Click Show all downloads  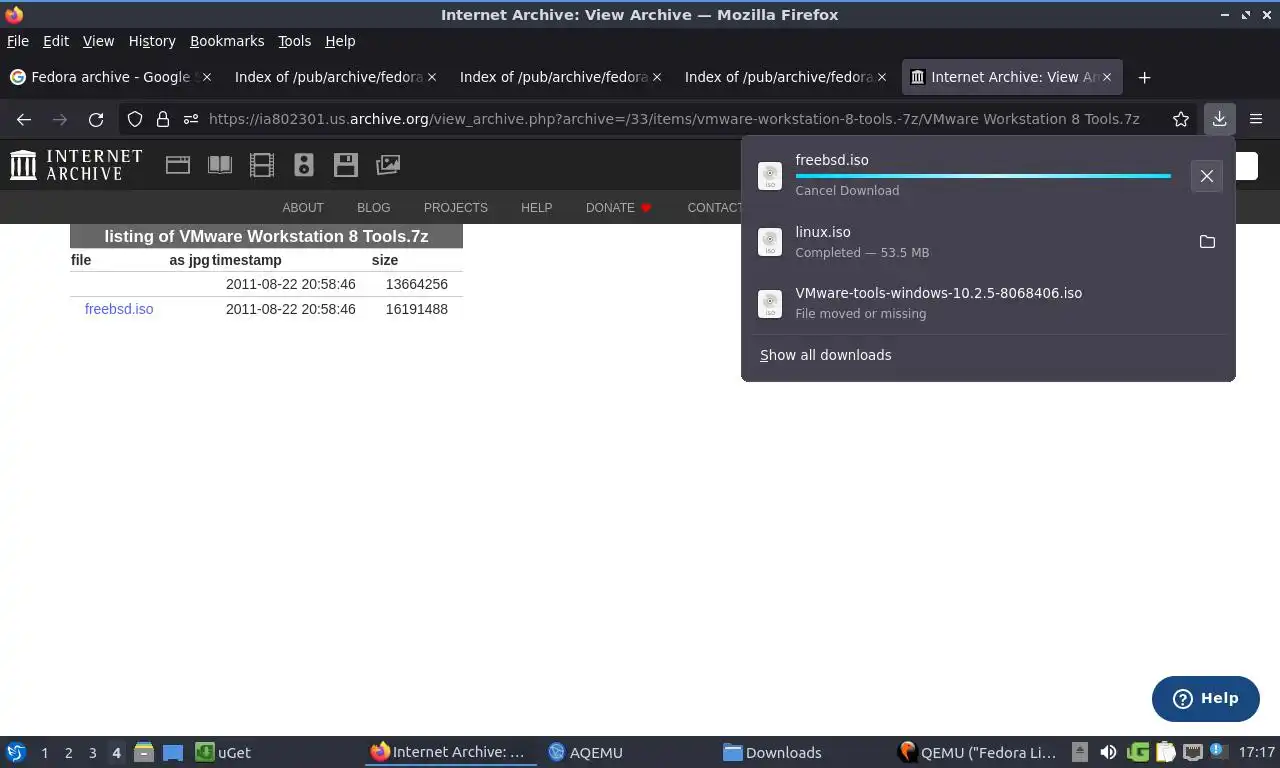pos(825,355)
